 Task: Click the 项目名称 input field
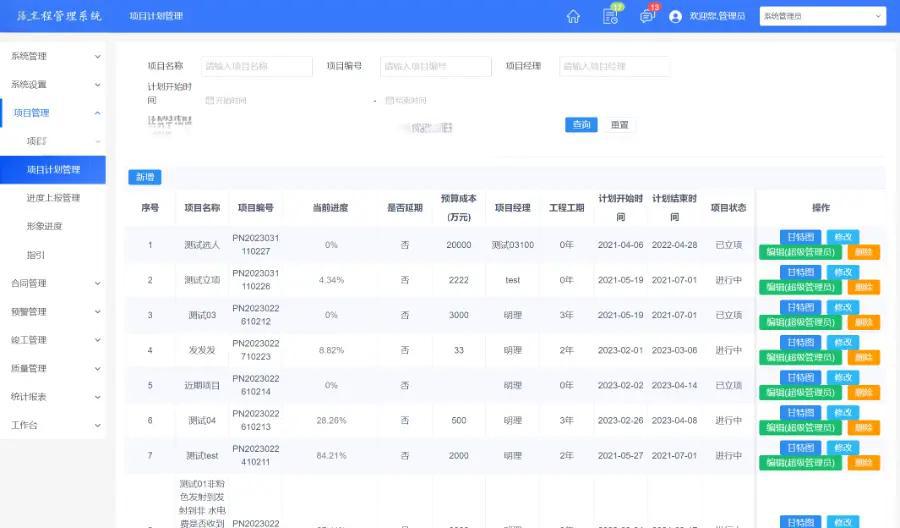tap(257, 66)
